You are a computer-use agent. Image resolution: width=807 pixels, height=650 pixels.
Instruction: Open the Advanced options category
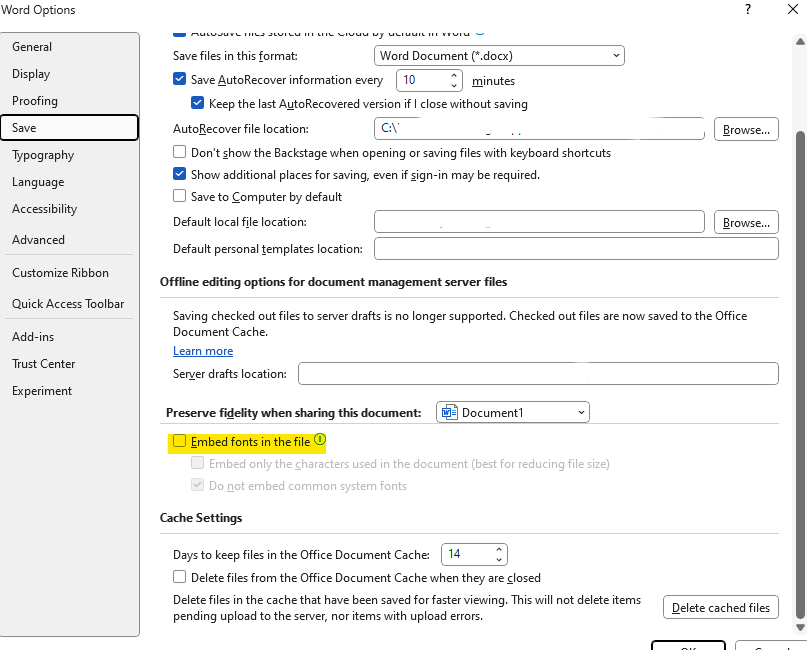tap(69, 240)
